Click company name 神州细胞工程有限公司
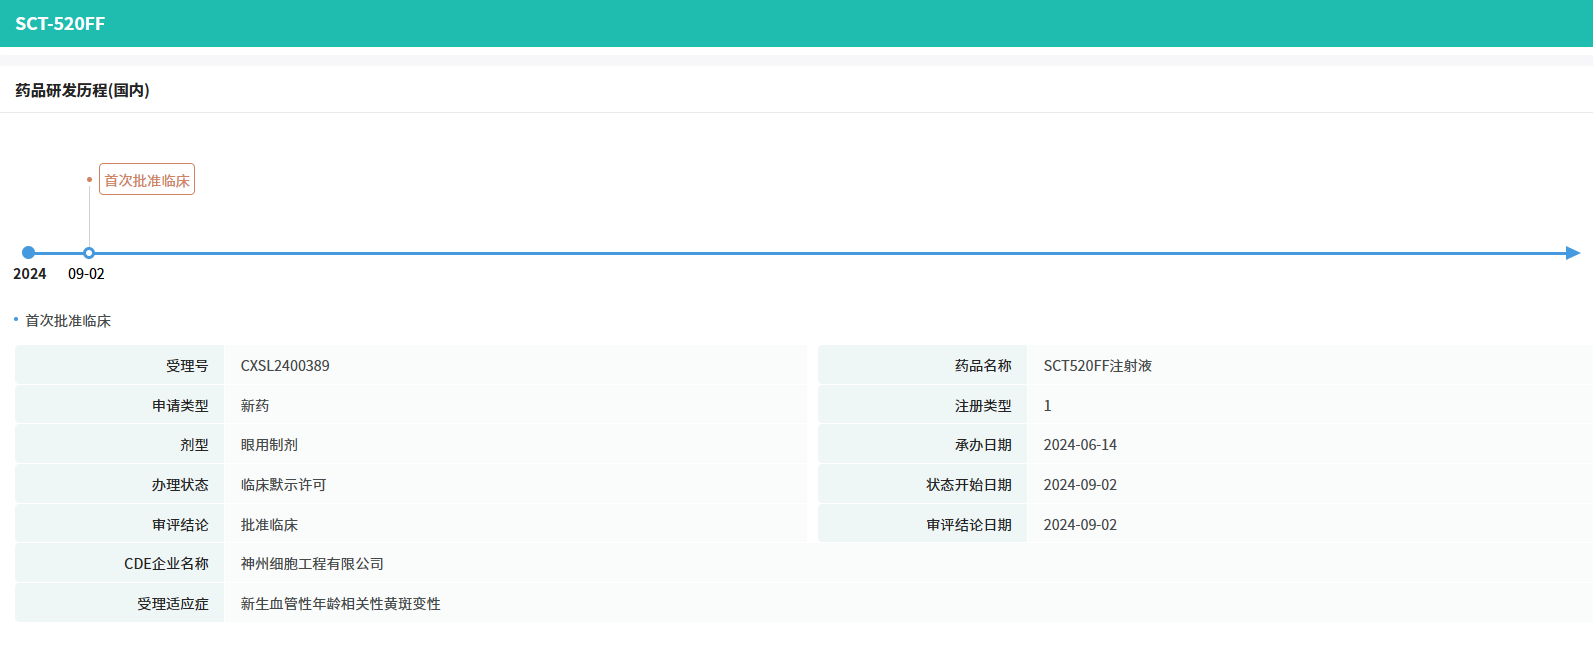1593x645 pixels. (312, 564)
